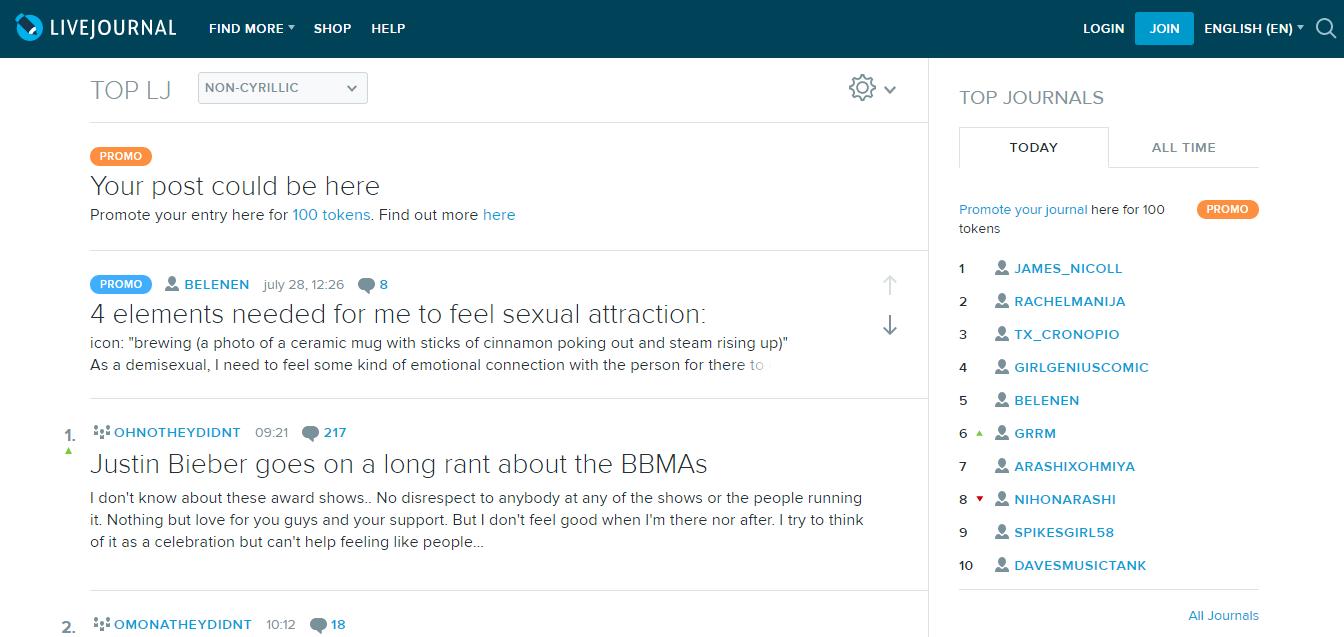The width and height of the screenshot is (1344, 637).
Task: Click the user icon next to DAVESMUSICTANK
Action: [x=1002, y=565]
